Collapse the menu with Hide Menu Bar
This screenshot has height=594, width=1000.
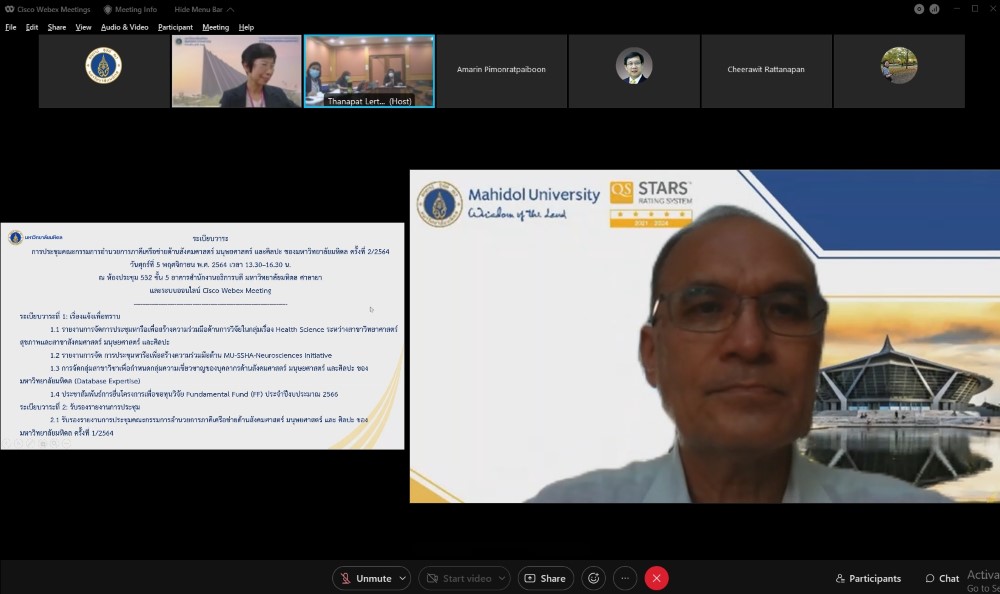click(202, 9)
